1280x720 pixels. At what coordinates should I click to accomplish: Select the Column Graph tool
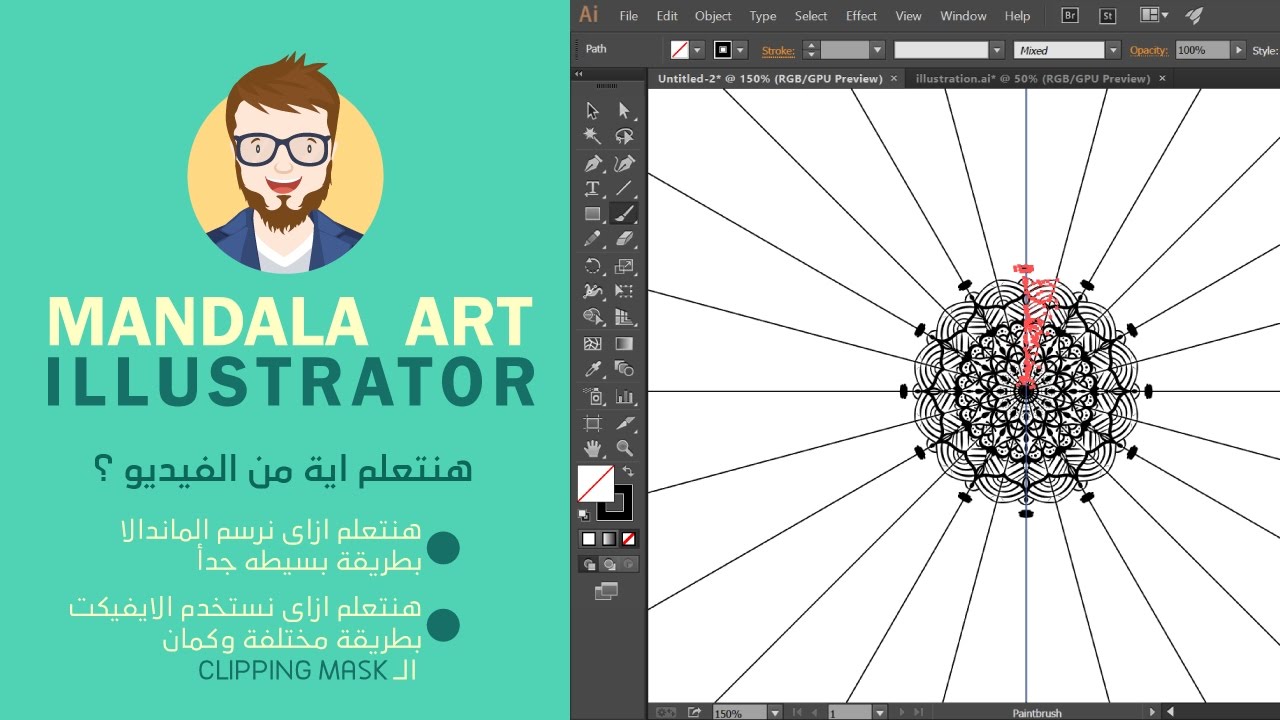pos(624,397)
